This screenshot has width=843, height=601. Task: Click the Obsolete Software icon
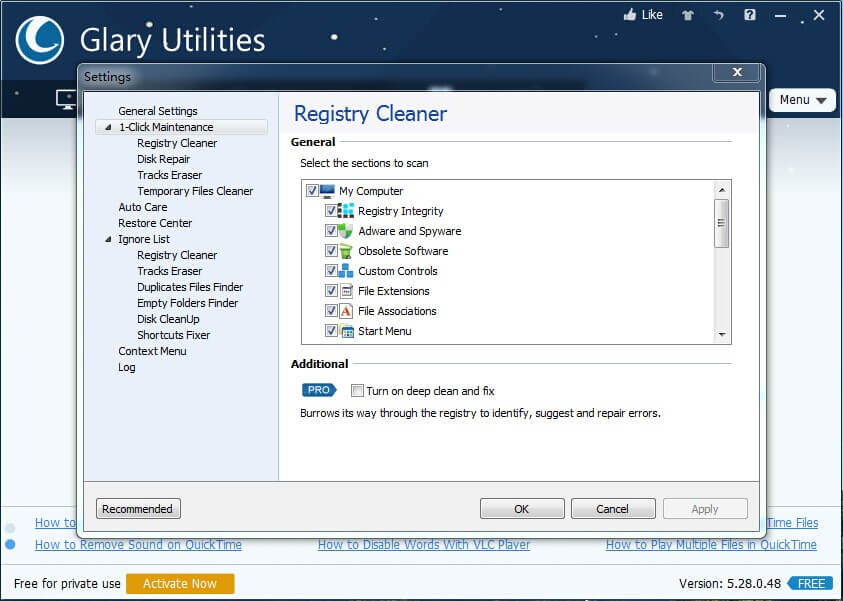[346, 251]
